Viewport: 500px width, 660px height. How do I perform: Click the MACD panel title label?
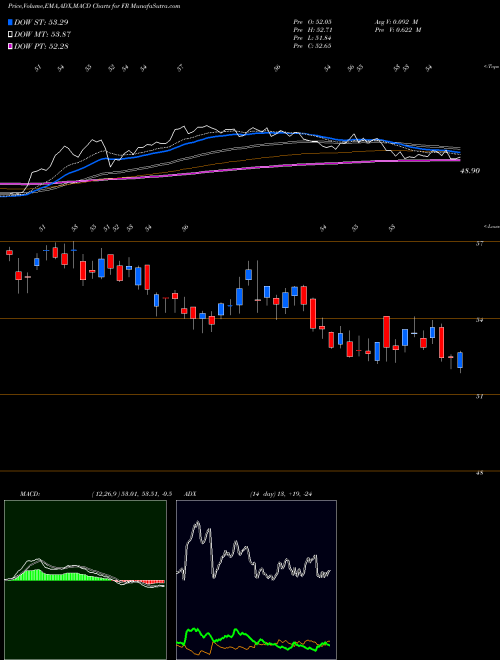pos(29,494)
